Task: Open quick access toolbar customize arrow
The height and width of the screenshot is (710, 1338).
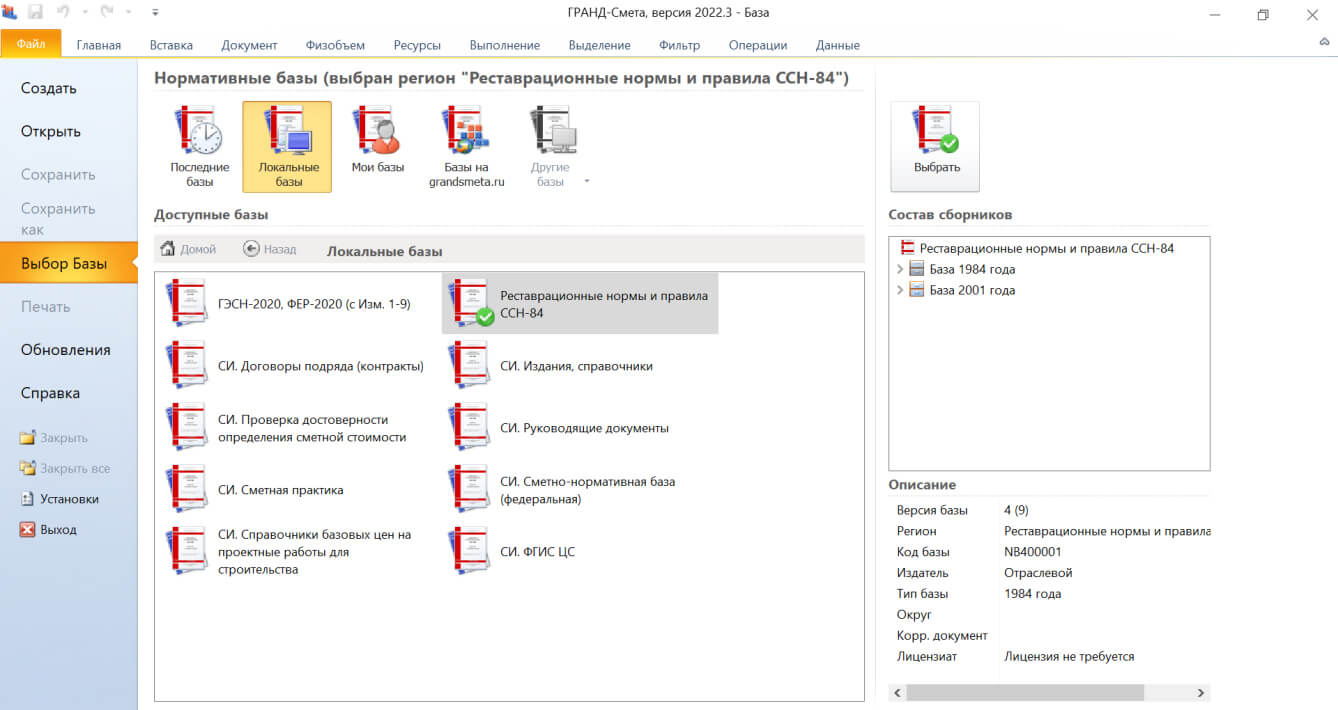Action: pos(155,13)
